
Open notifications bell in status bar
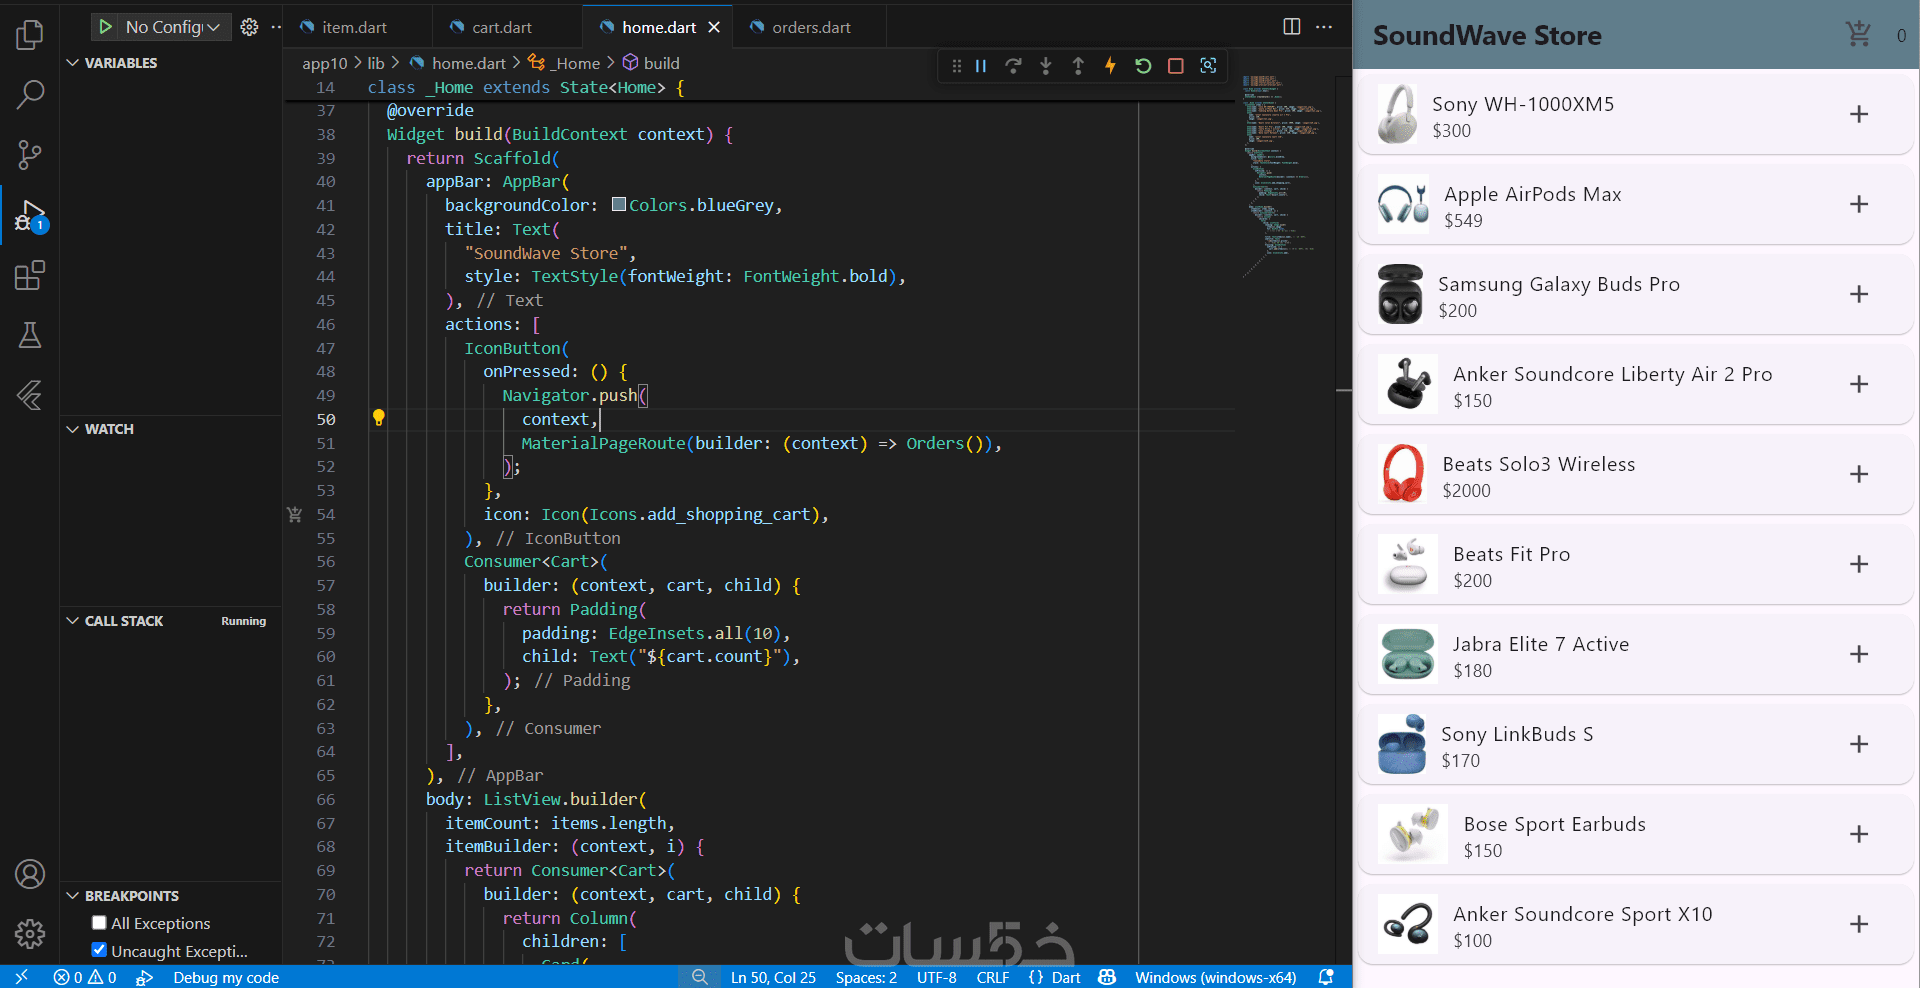pos(1326,977)
